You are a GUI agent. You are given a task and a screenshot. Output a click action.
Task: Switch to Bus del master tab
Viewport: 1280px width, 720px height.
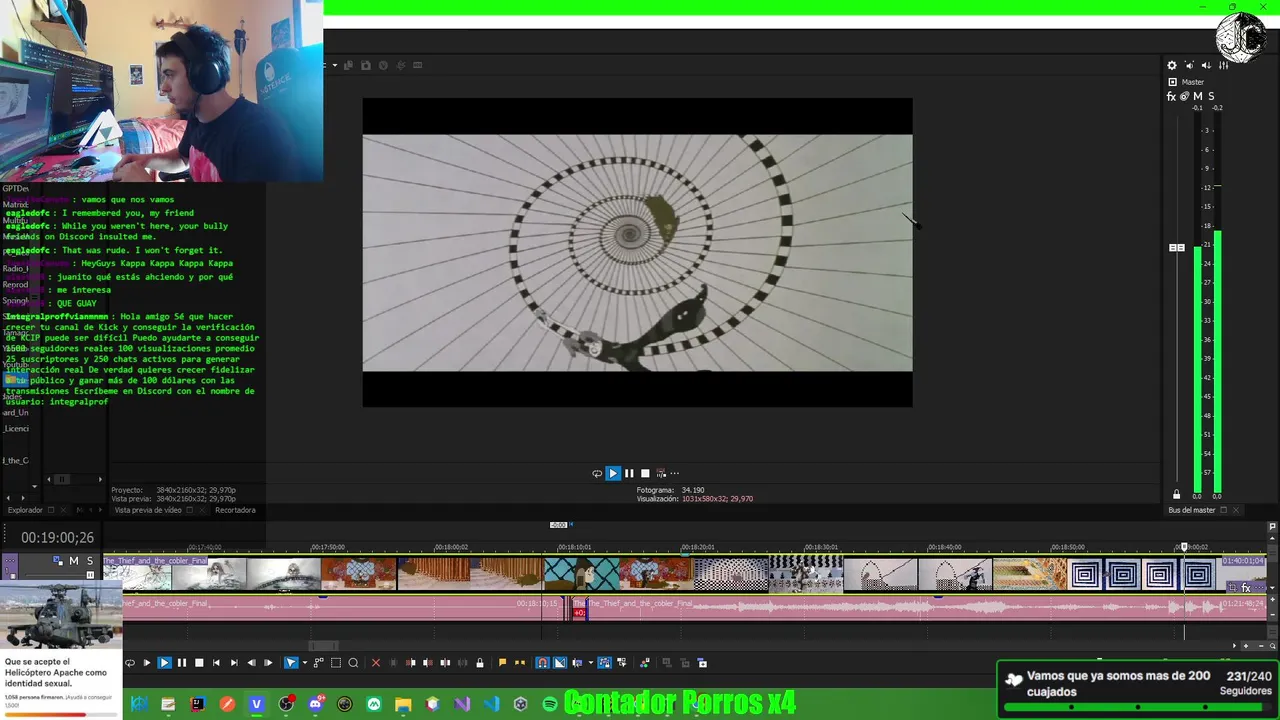click(x=1191, y=510)
